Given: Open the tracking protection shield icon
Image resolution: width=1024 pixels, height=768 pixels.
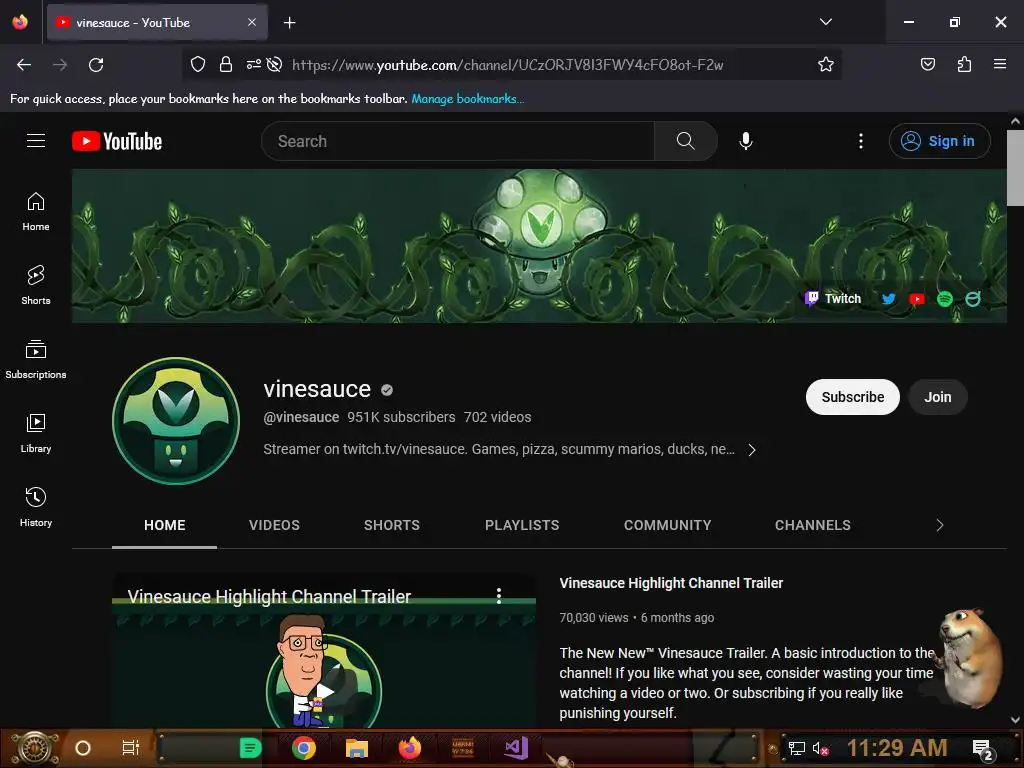Looking at the screenshot, I should 198,64.
